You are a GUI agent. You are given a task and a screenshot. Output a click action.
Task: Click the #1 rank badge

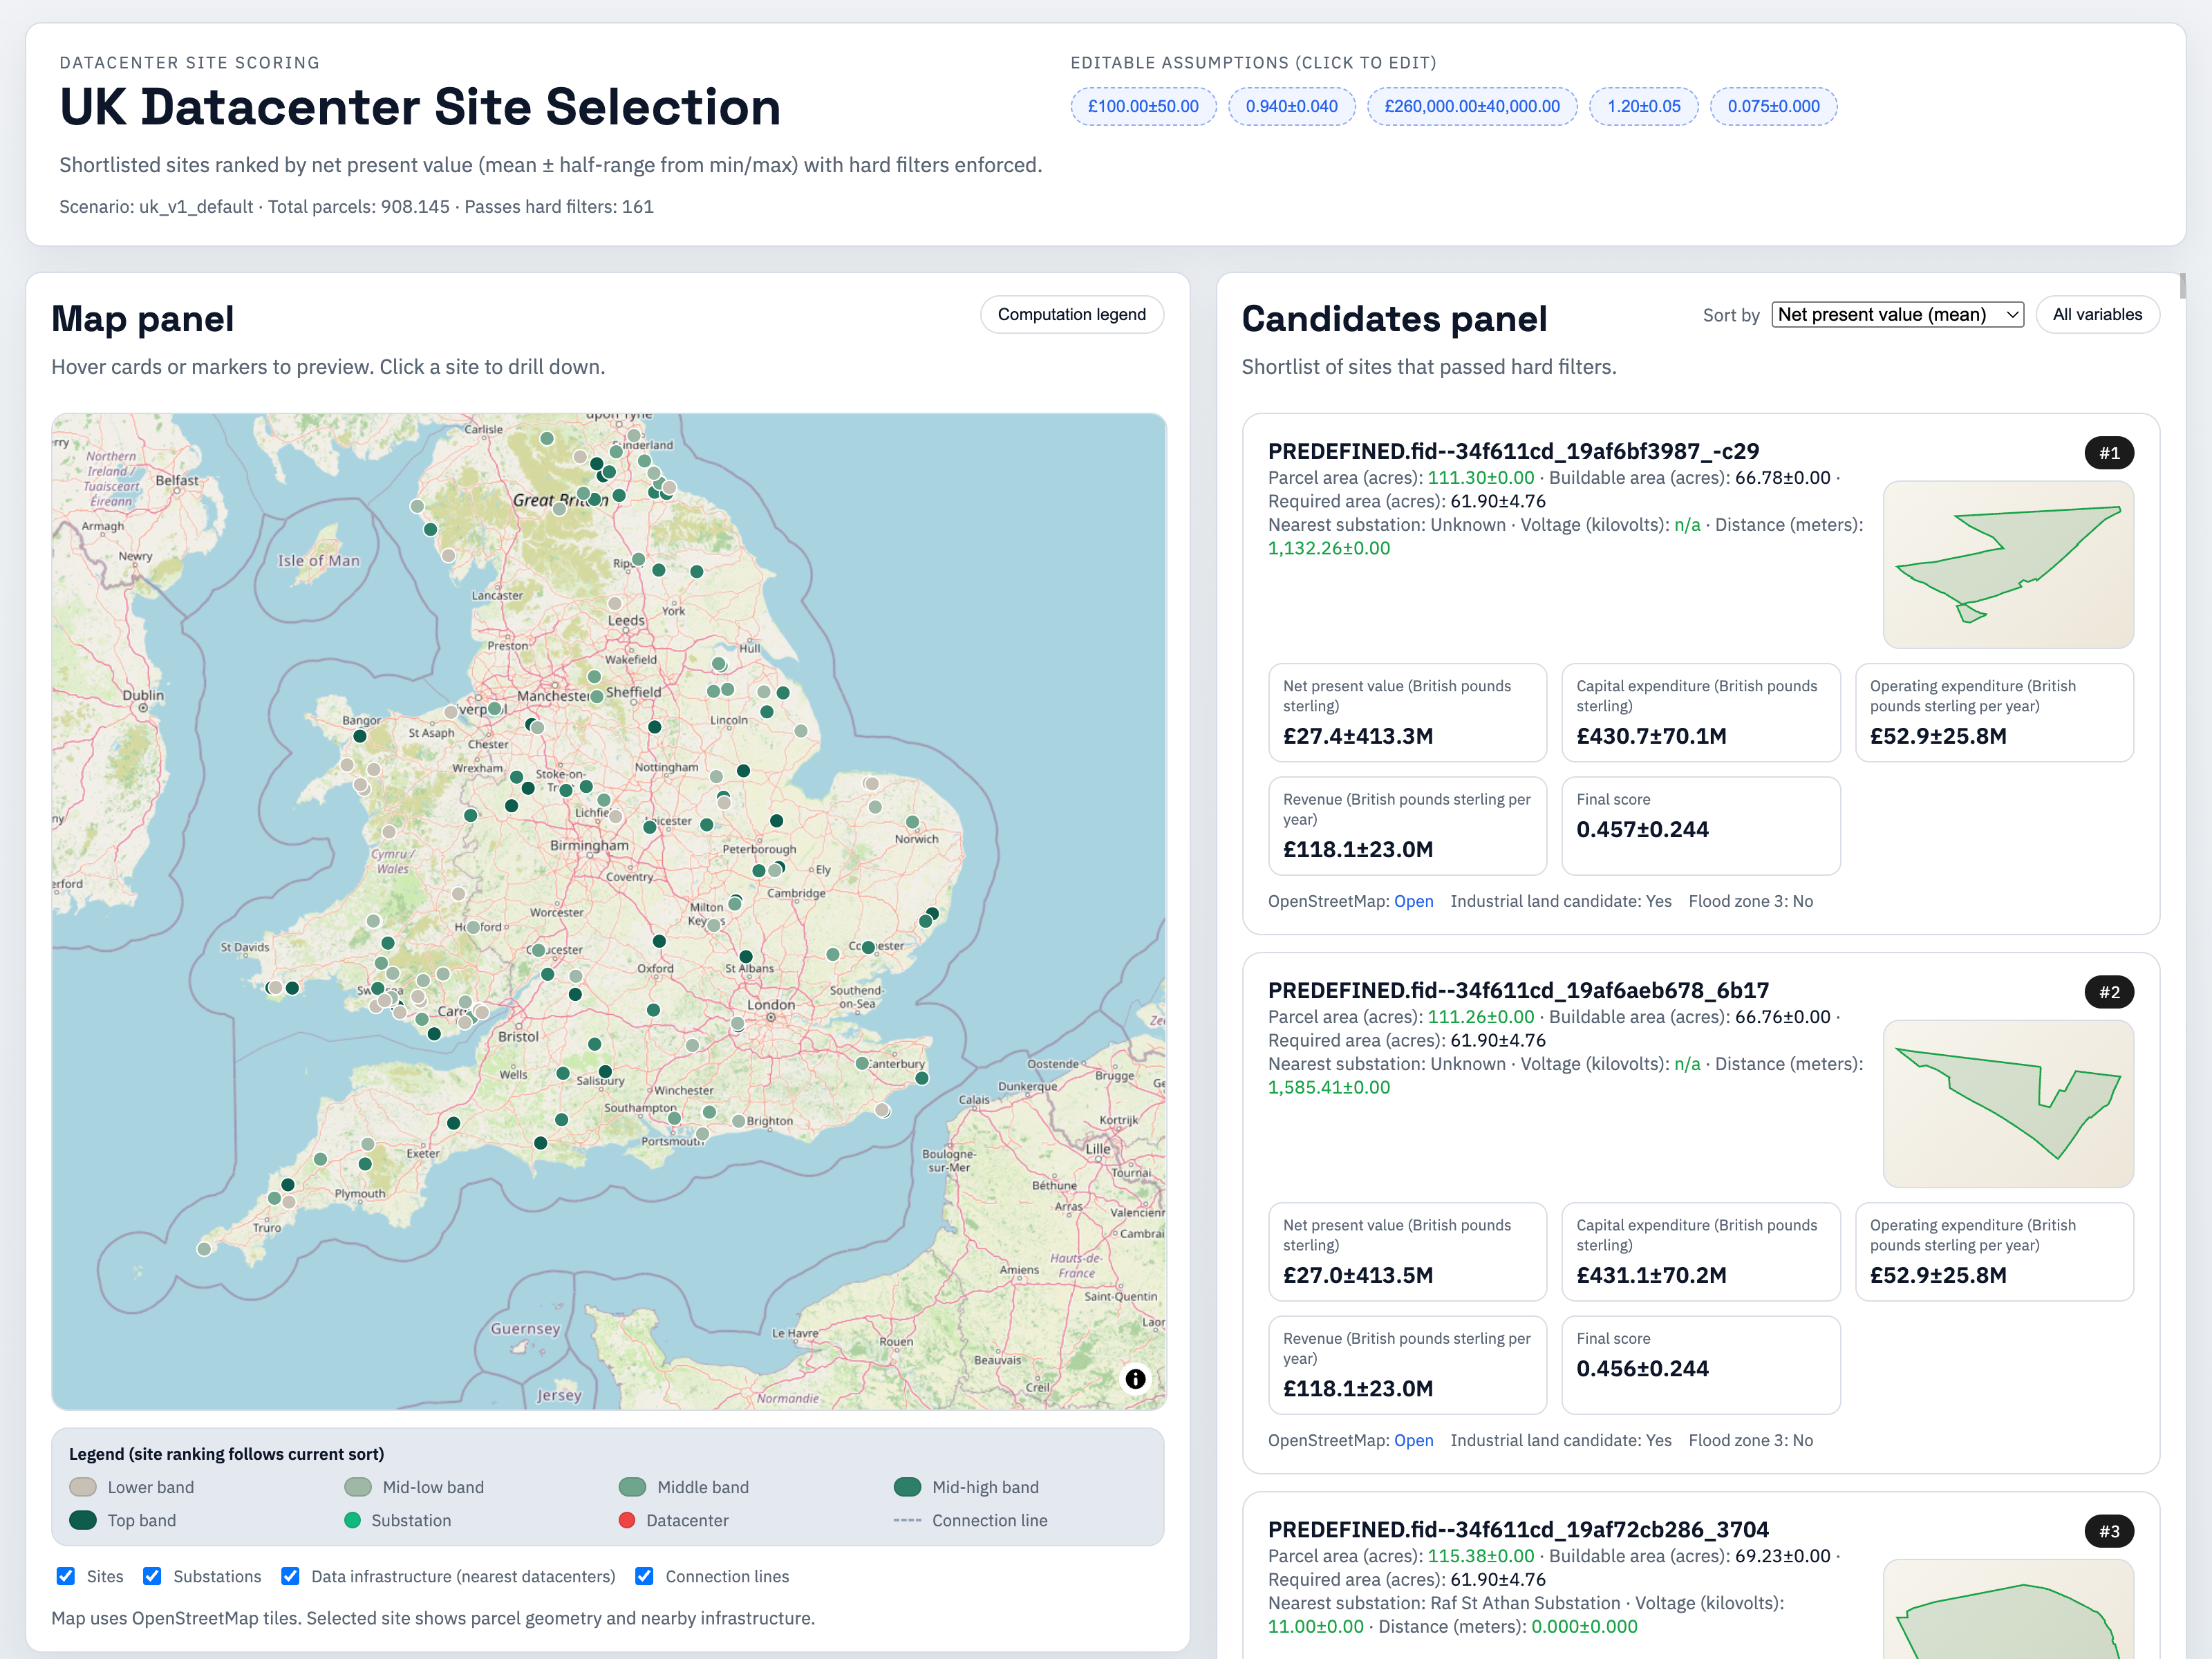coord(2109,453)
